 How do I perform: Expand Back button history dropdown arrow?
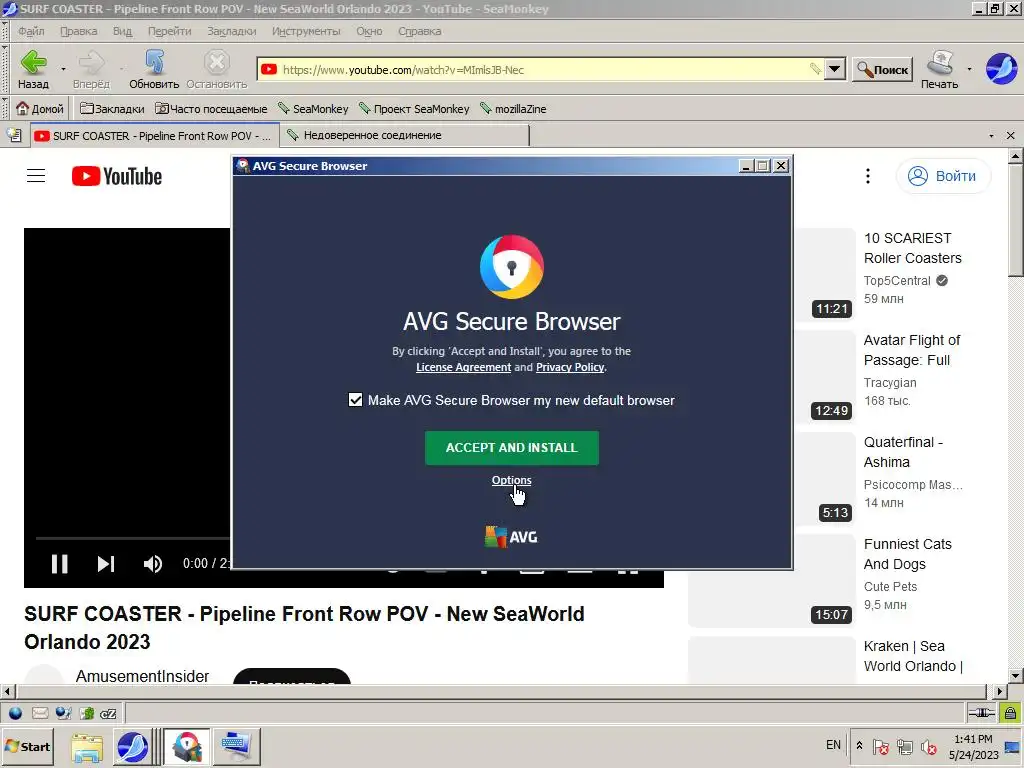tap(63, 69)
